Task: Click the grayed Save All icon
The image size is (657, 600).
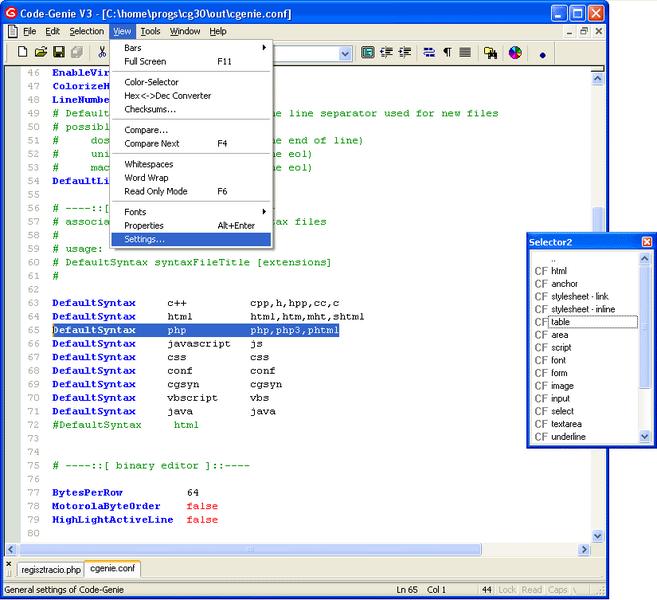Action: tap(77, 52)
